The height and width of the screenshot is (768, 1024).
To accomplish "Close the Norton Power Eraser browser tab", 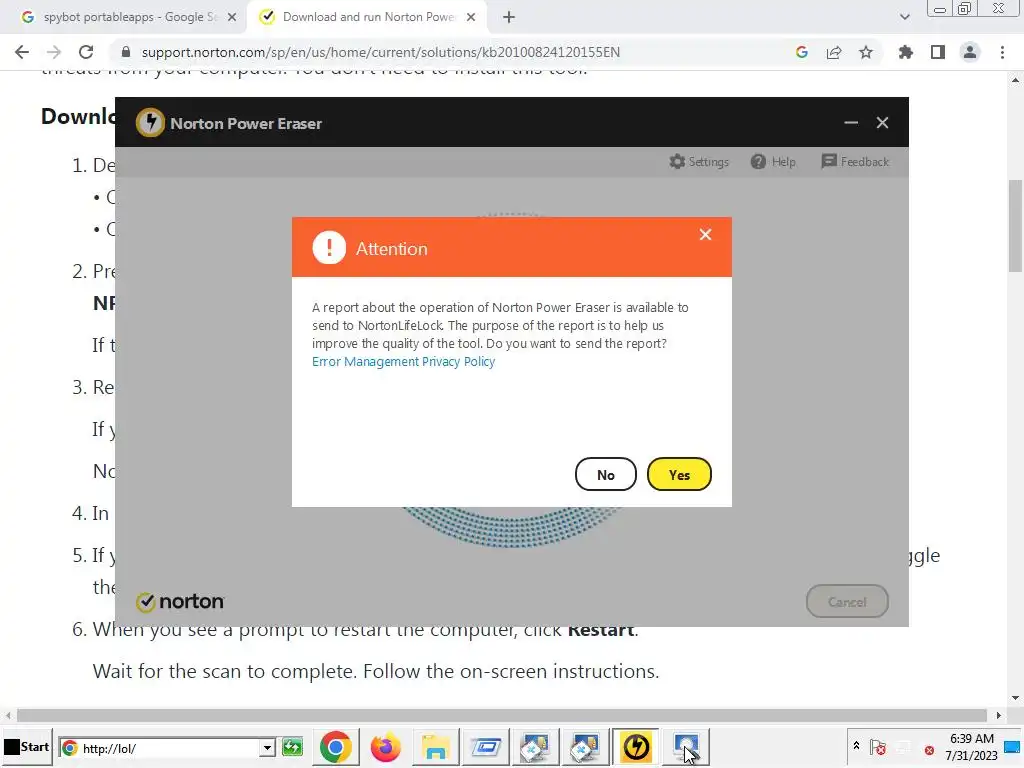I will [471, 17].
